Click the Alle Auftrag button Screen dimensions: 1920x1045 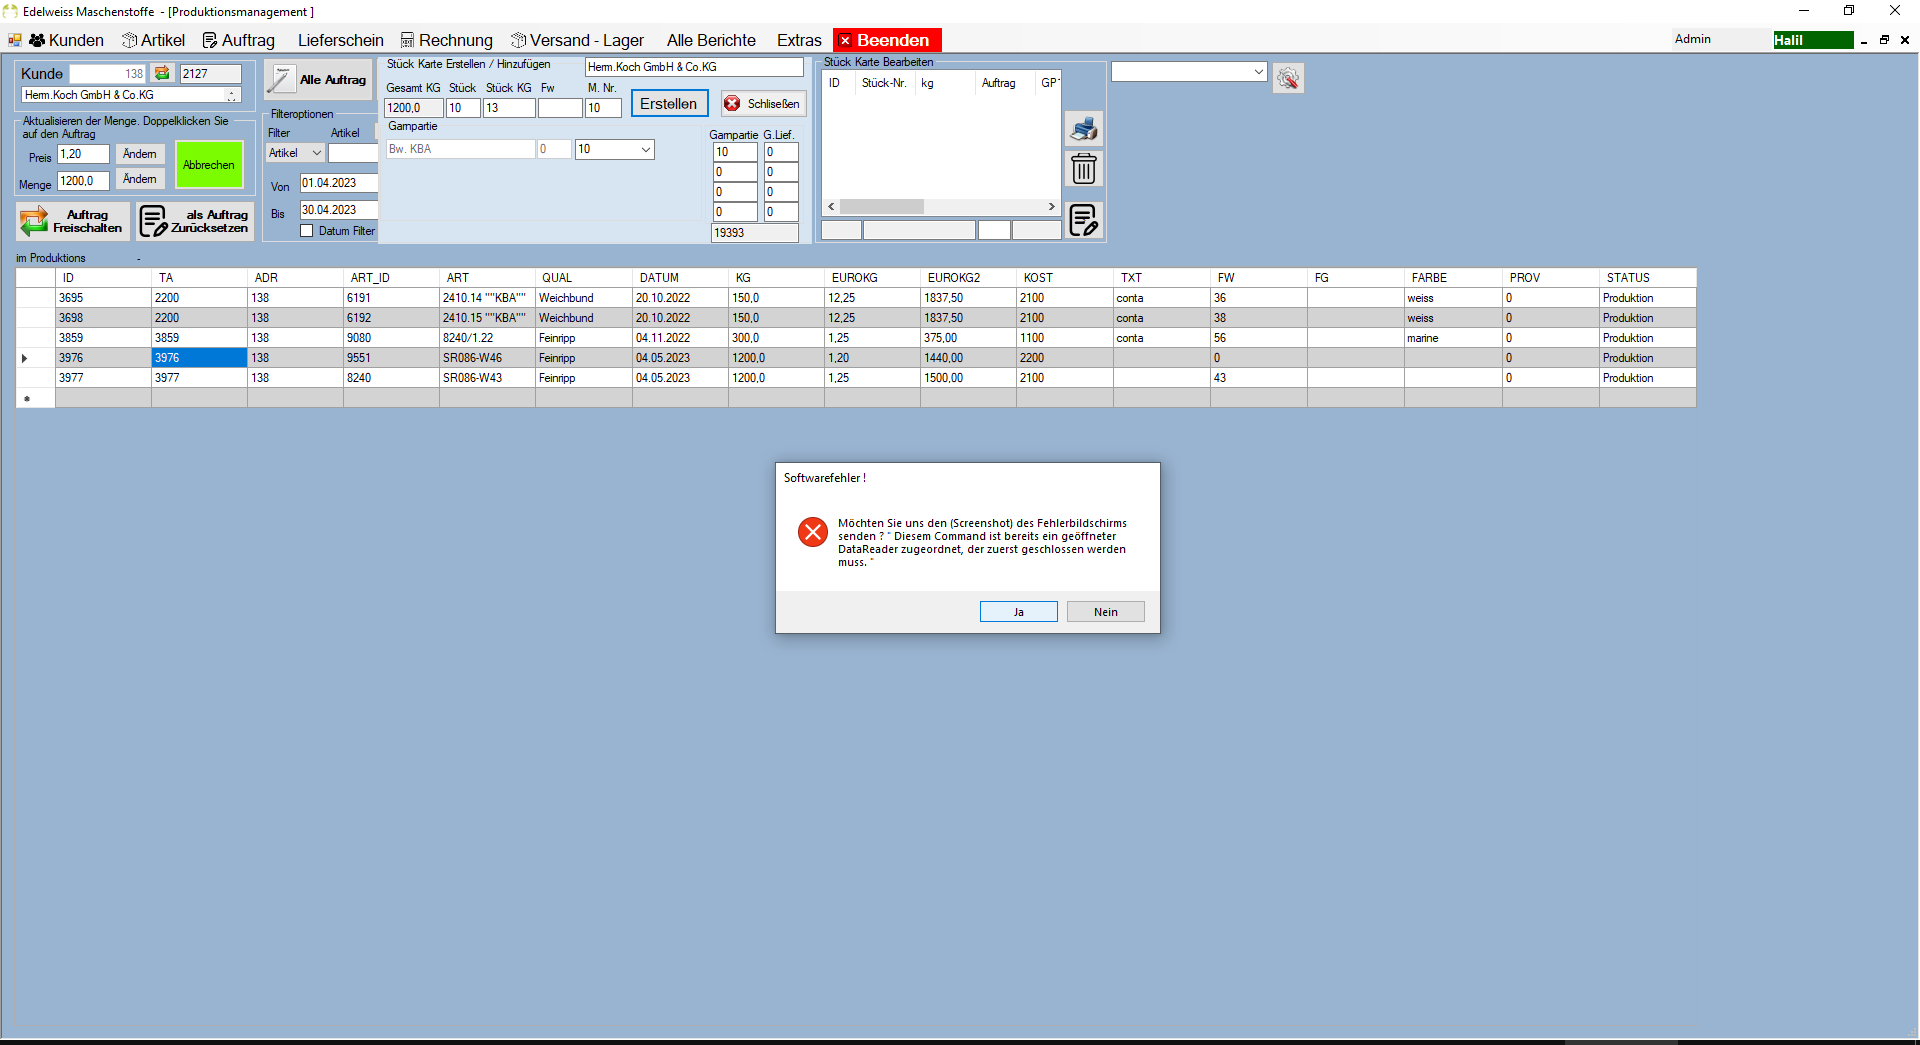pyautogui.click(x=318, y=80)
